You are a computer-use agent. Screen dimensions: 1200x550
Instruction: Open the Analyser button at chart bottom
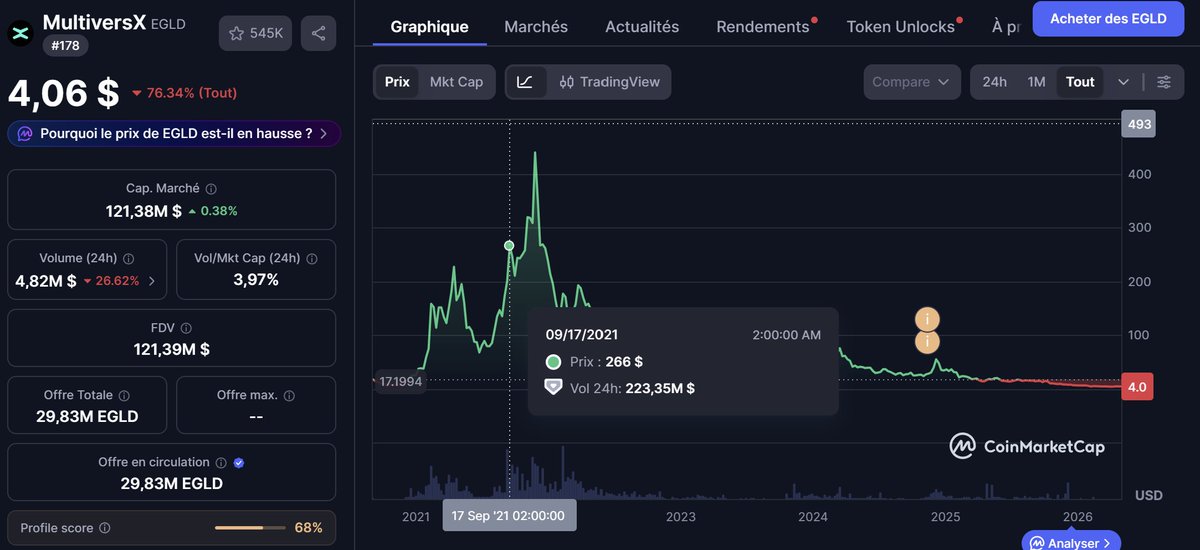point(1071,543)
